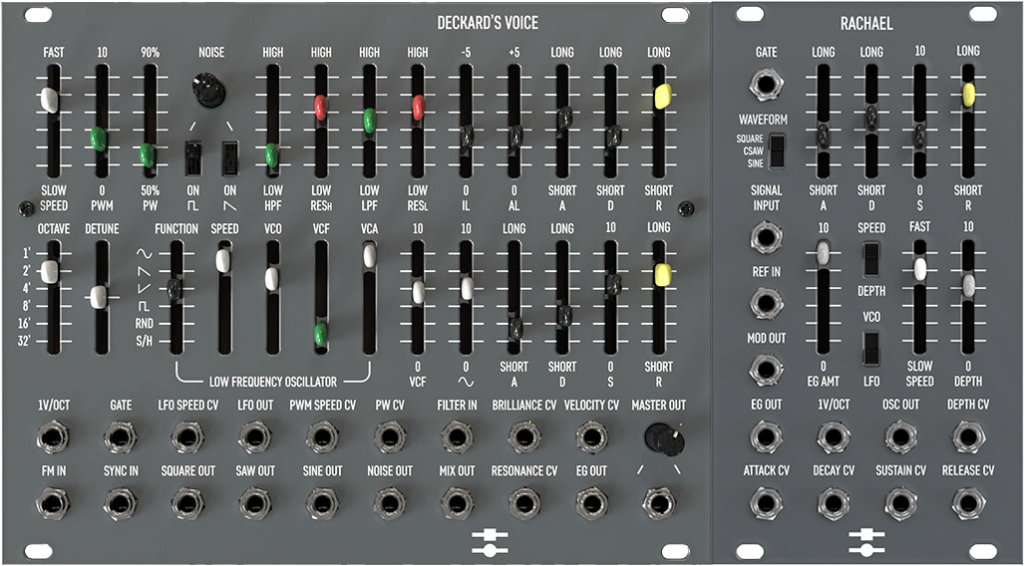Click the LOW FREQUENCY OSCILLATOR label
Image resolution: width=1024 pixels, height=566 pixels.
(272, 381)
